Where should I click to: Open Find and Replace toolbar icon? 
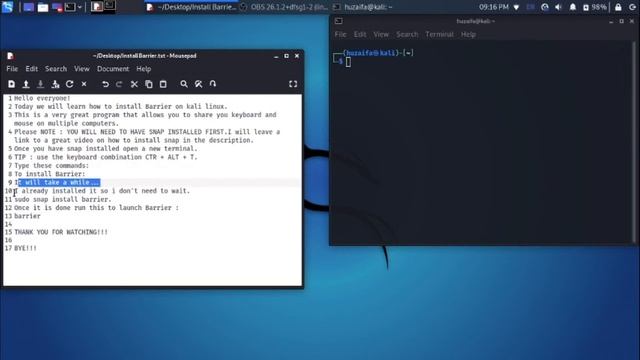pyautogui.click(x=198, y=84)
